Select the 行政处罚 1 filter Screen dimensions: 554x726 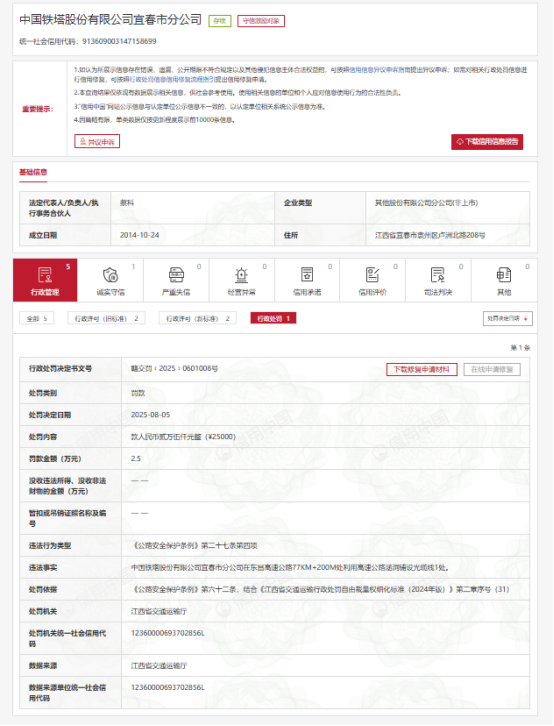[273, 319]
